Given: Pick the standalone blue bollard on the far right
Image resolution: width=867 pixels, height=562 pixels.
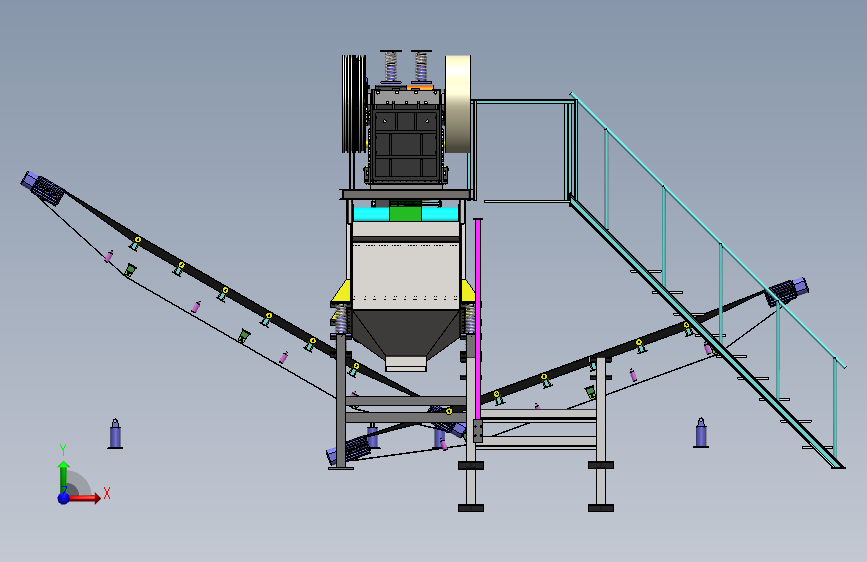Looking at the screenshot, I should tap(701, 433).
